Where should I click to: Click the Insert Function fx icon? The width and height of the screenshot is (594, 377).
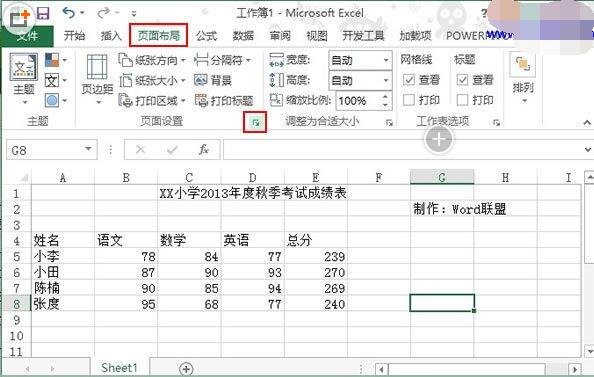pyautogui.click(x=203, y=150)
